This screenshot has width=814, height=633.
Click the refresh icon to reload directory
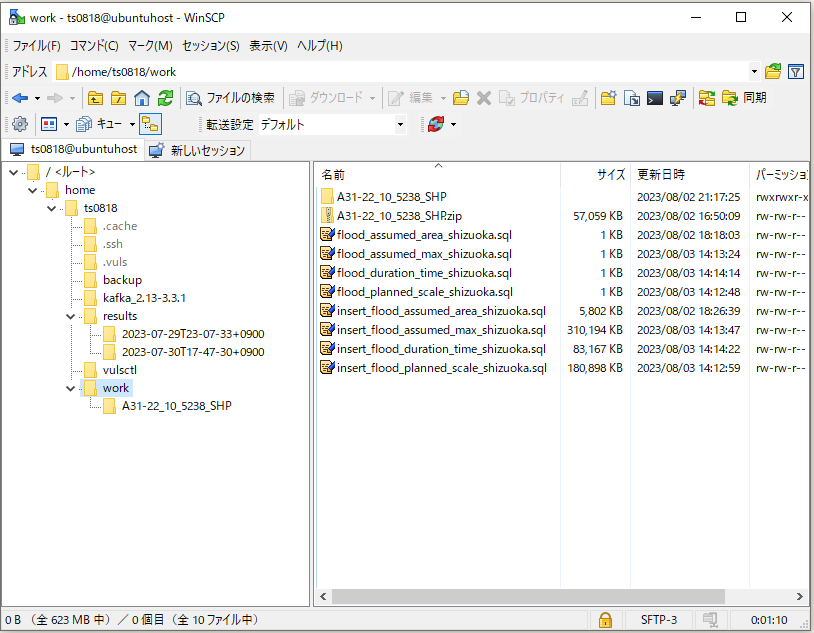point(167,99)
